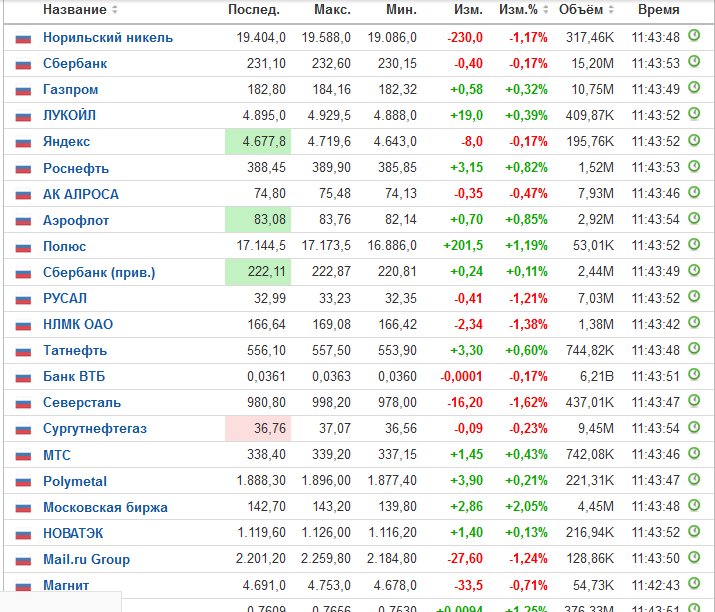Click the clock icon in НОВАТЭК row
The height and width of the screenshot is (612, 715).
(694, 531)
